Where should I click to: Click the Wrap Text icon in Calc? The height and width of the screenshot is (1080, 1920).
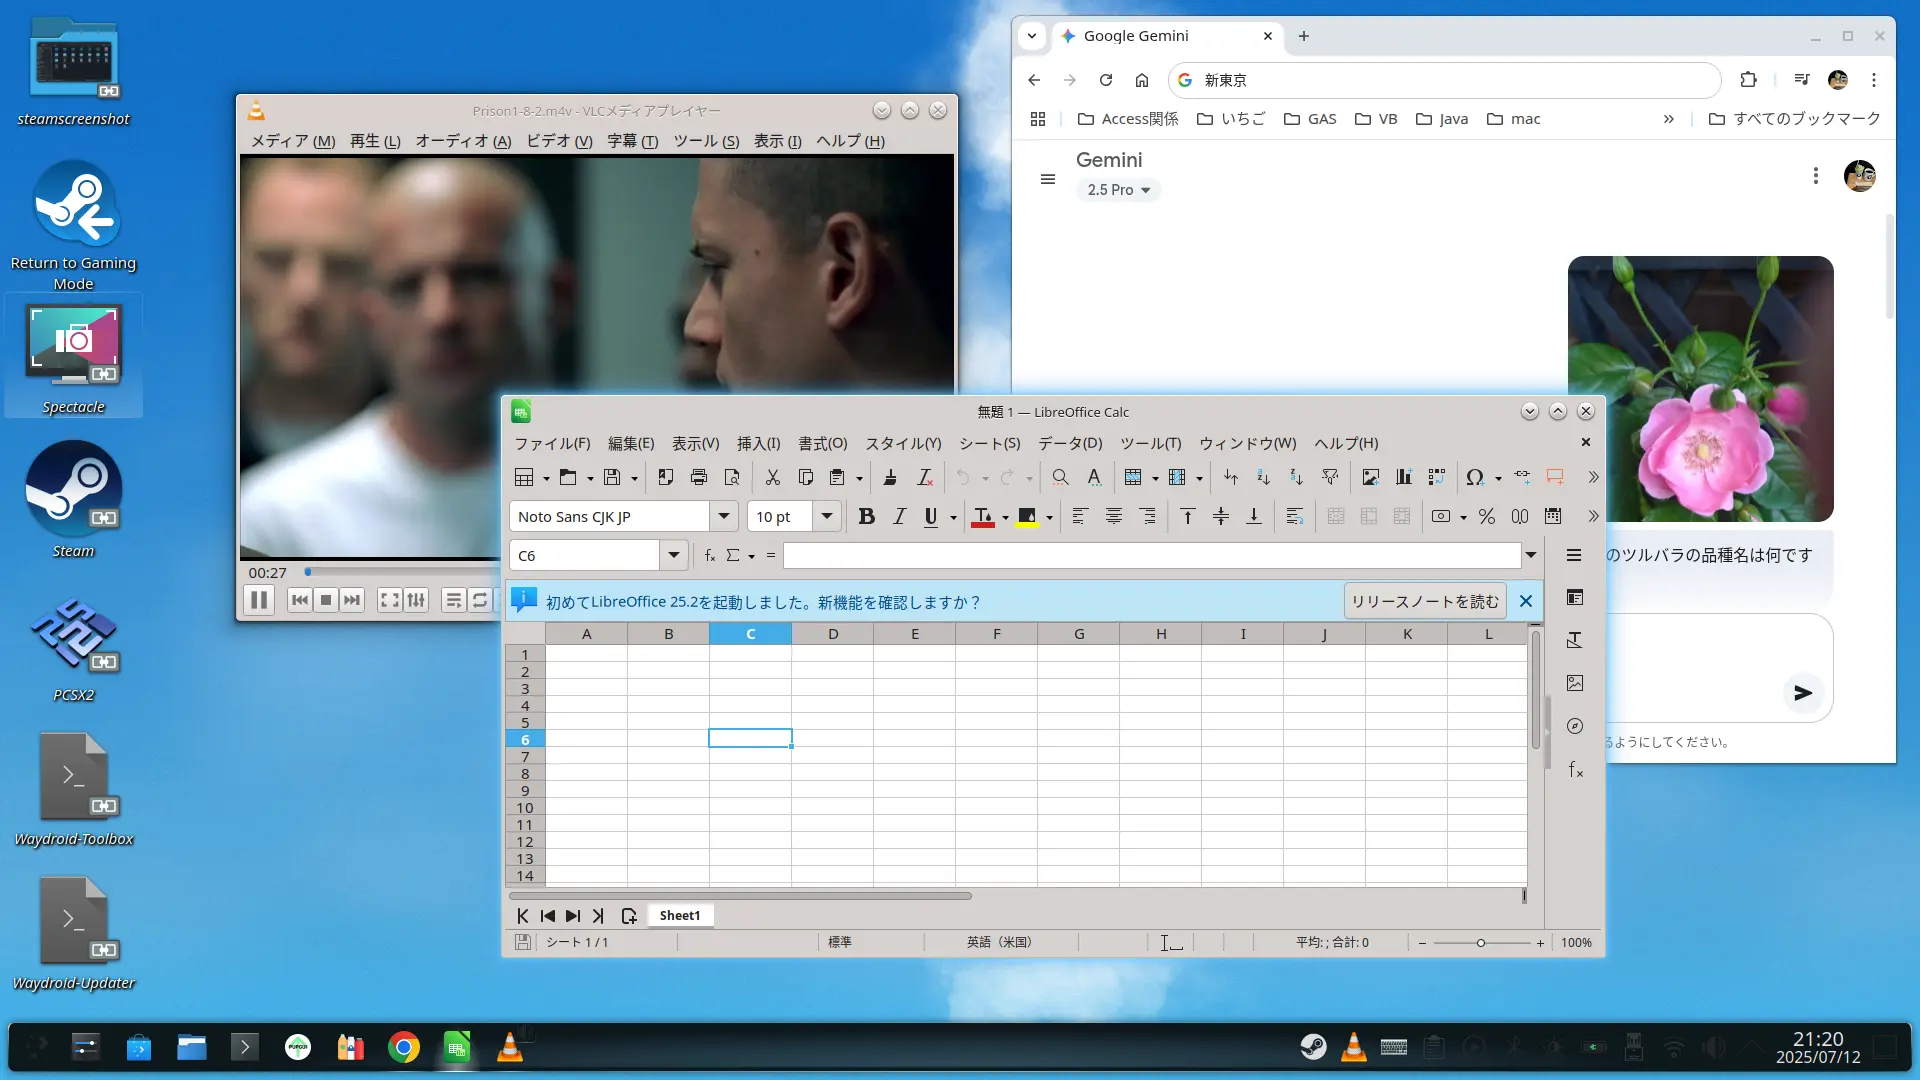click(1294, 516)
